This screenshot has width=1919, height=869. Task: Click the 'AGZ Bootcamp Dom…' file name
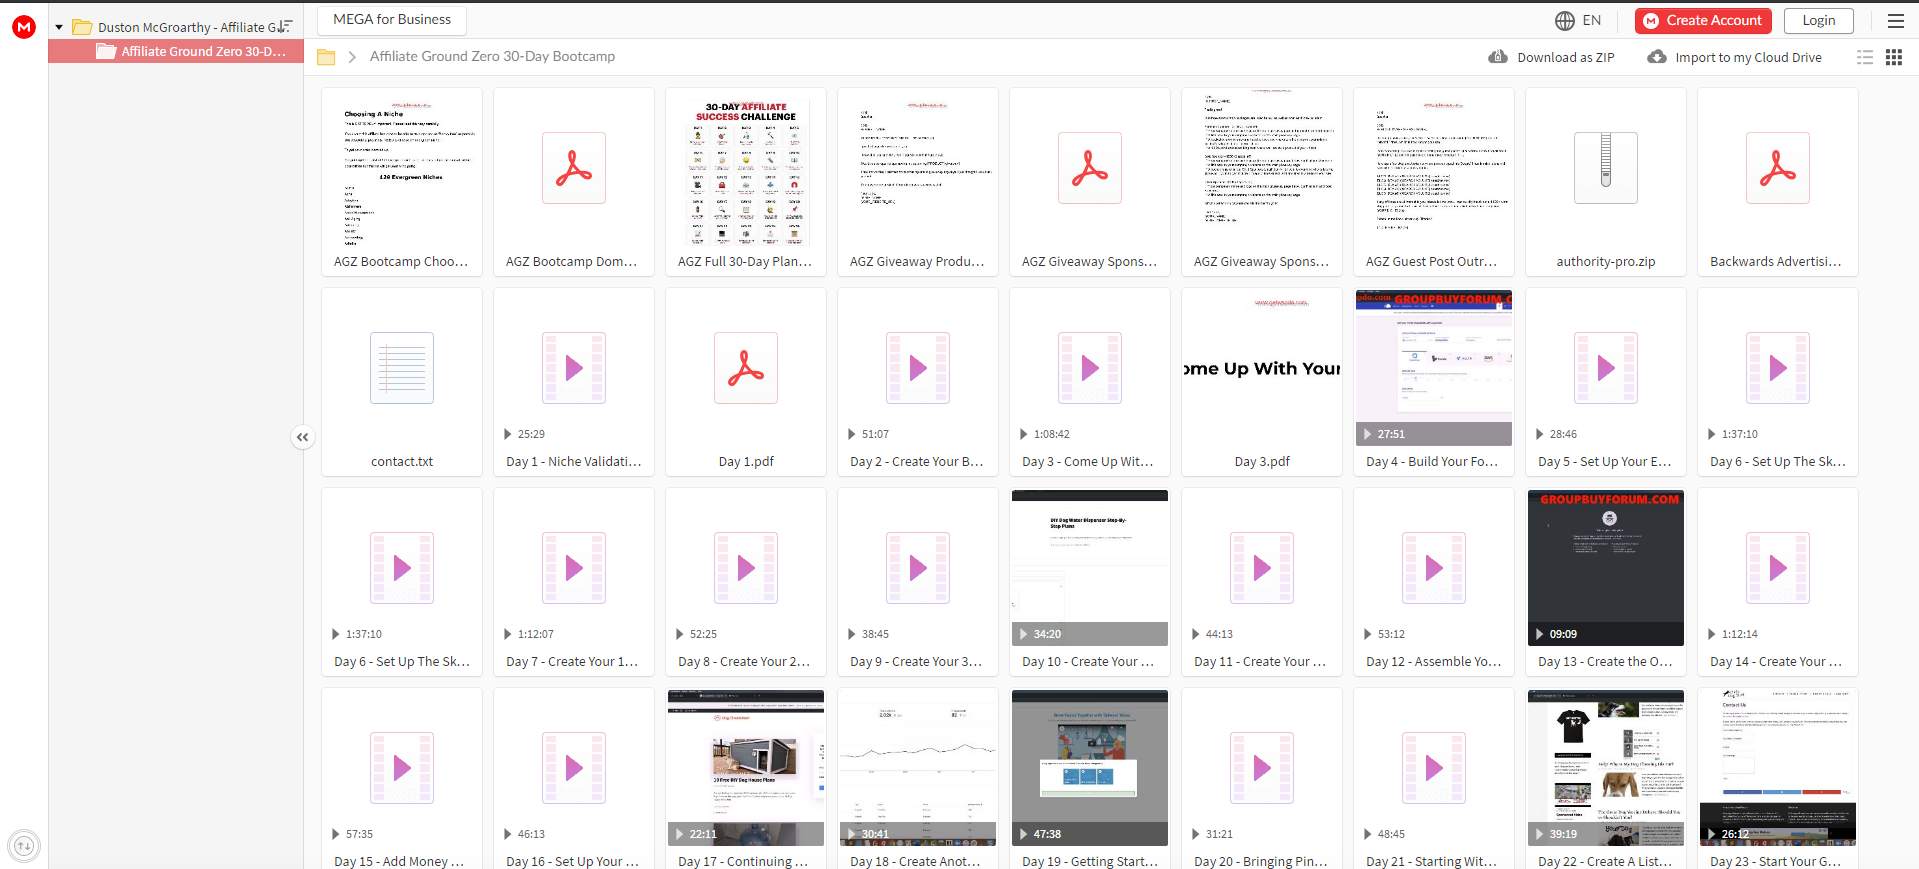(x=571, y=261)
